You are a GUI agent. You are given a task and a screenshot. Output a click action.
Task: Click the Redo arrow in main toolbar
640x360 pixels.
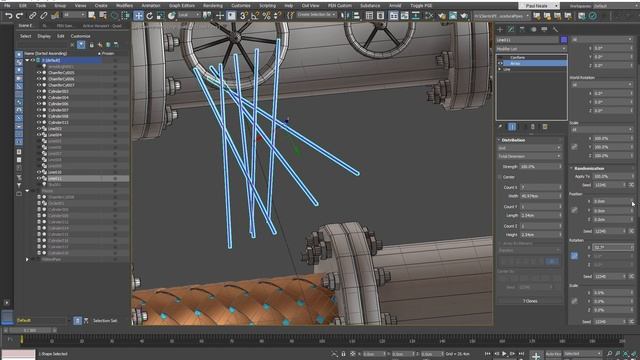(19, 16)
